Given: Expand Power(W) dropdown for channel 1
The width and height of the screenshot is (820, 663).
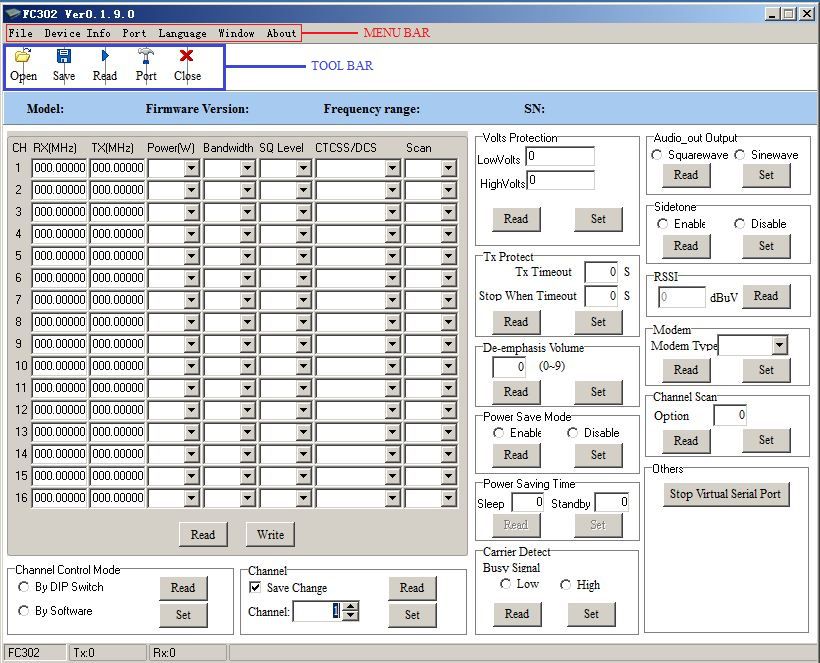Looking at the screenshot, I should [192, 168].
